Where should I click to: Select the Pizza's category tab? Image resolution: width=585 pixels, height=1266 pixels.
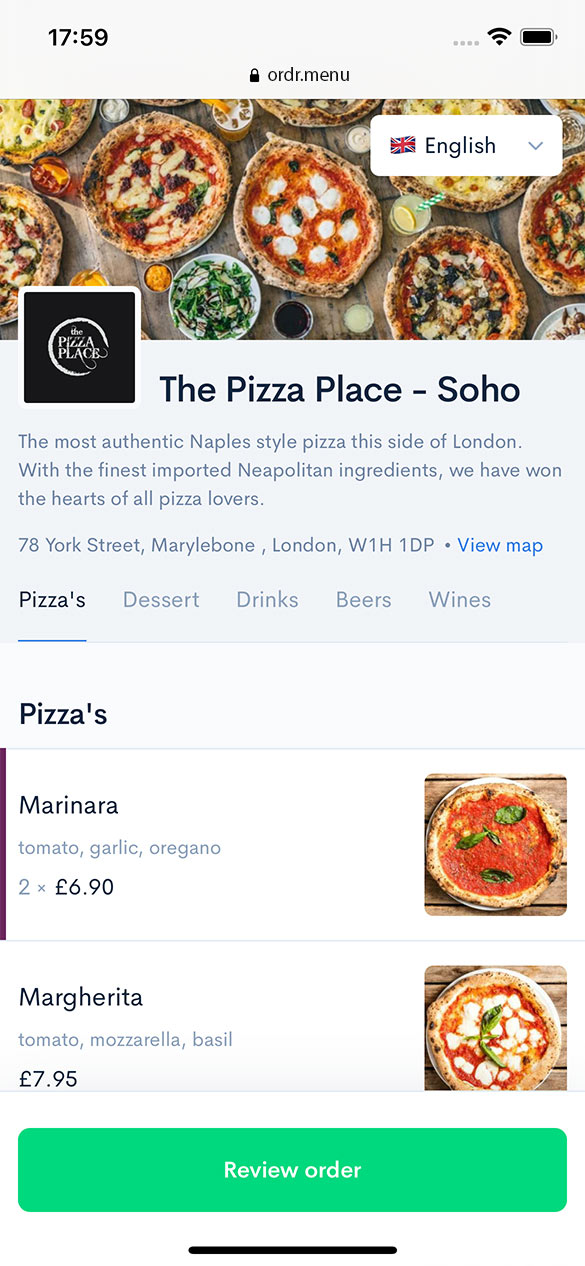click(x=52, y=599)
